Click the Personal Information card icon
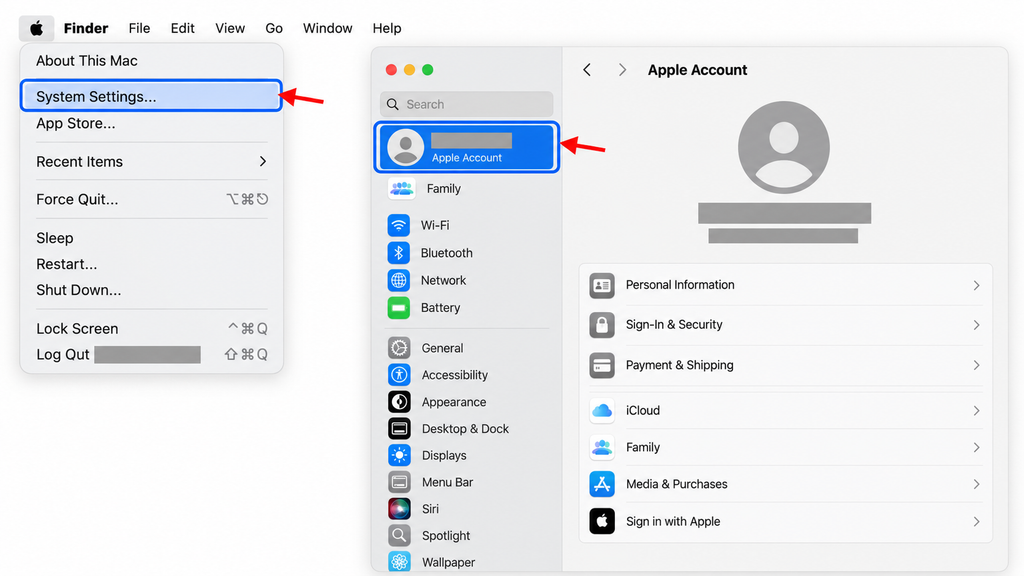This screenshot has height=576, width=1024. 602,285
